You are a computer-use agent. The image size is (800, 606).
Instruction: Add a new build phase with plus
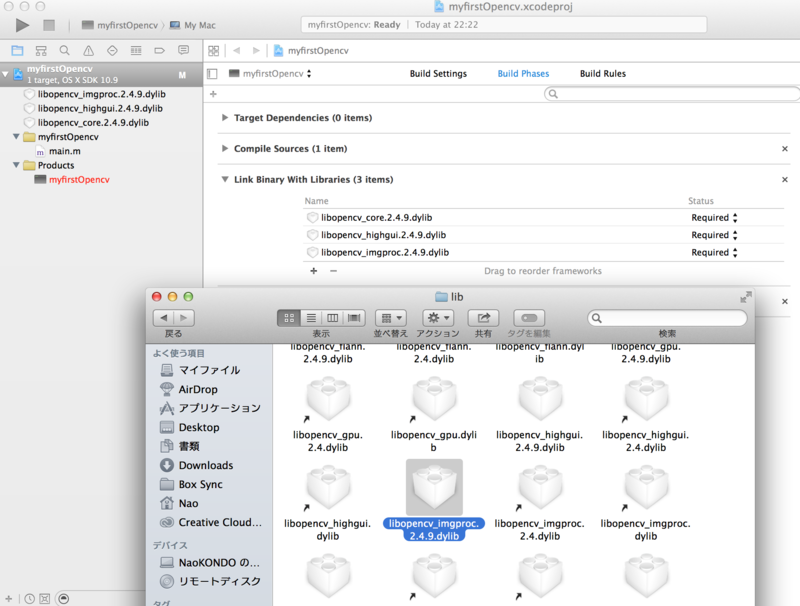[213, 94]
